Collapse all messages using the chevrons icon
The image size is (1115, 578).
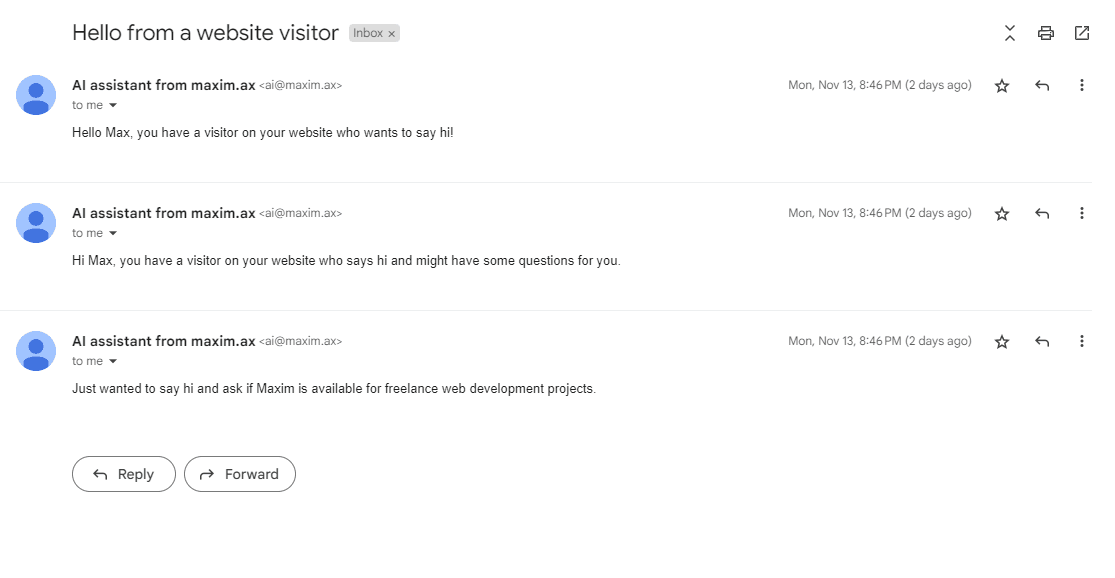coord(1010,33)
